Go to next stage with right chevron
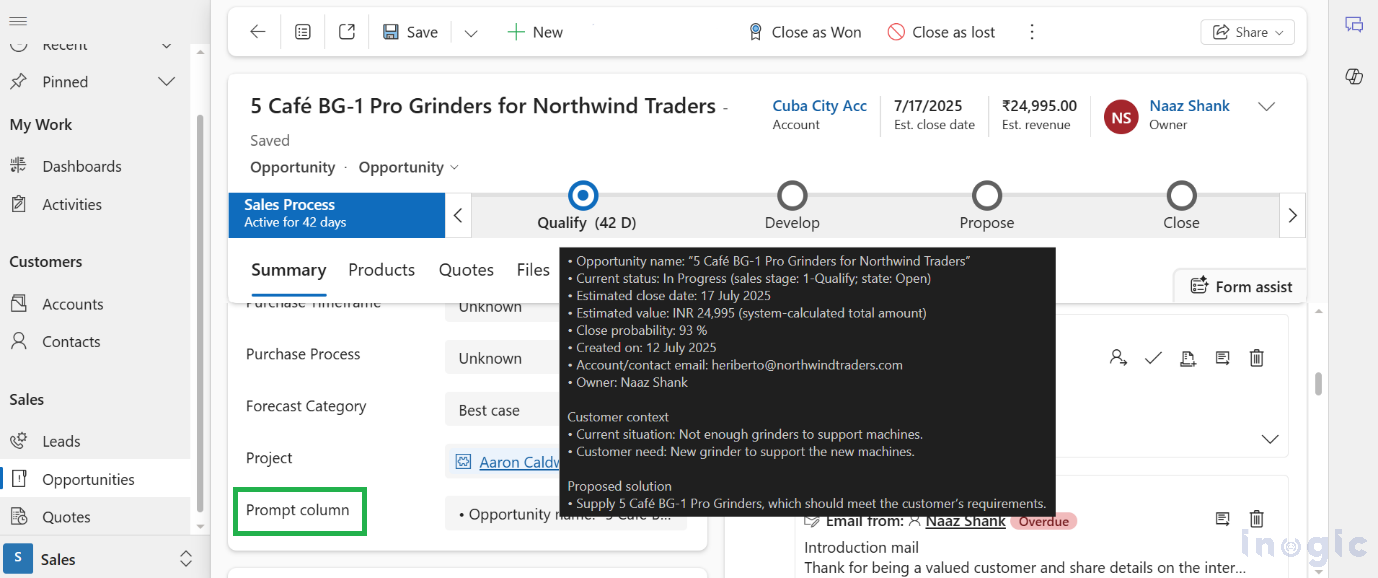This screenshot has width=1378, height=578. tap(1293, 215)
